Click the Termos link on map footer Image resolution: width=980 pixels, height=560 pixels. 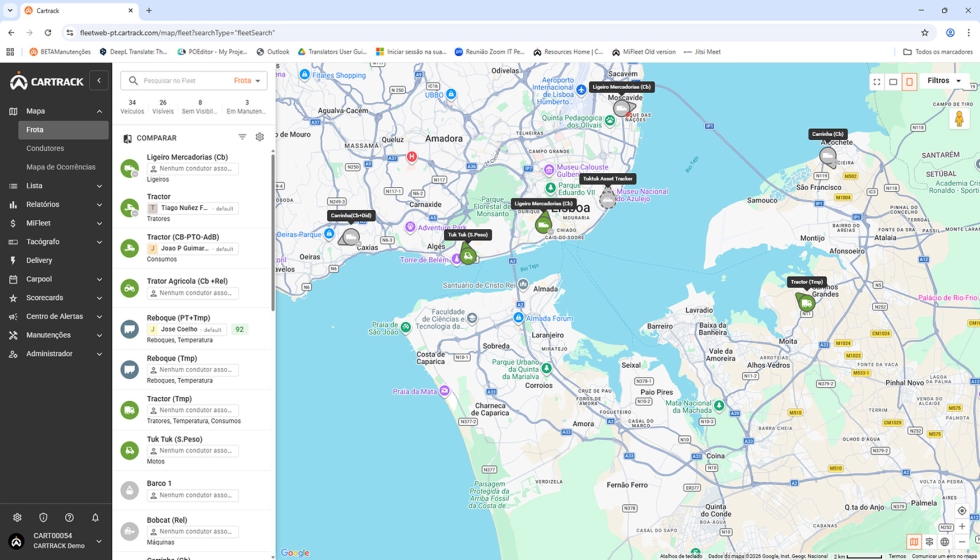tap(897, 556)
